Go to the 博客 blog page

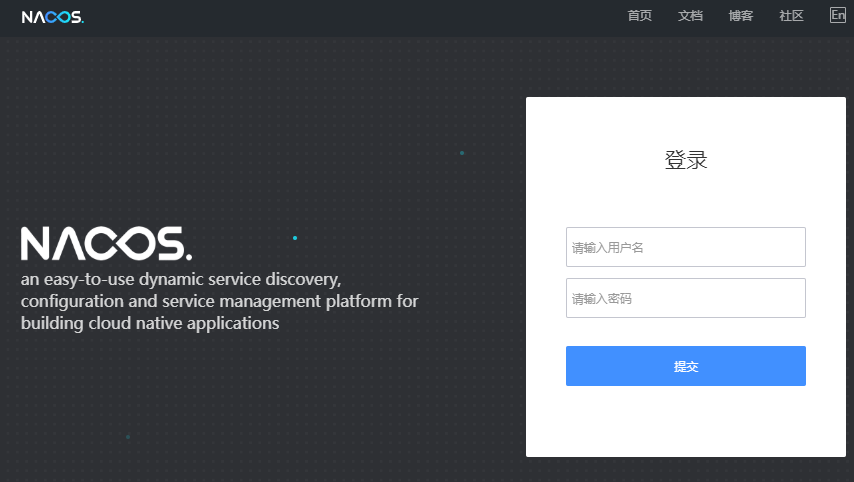pos(741,16)
